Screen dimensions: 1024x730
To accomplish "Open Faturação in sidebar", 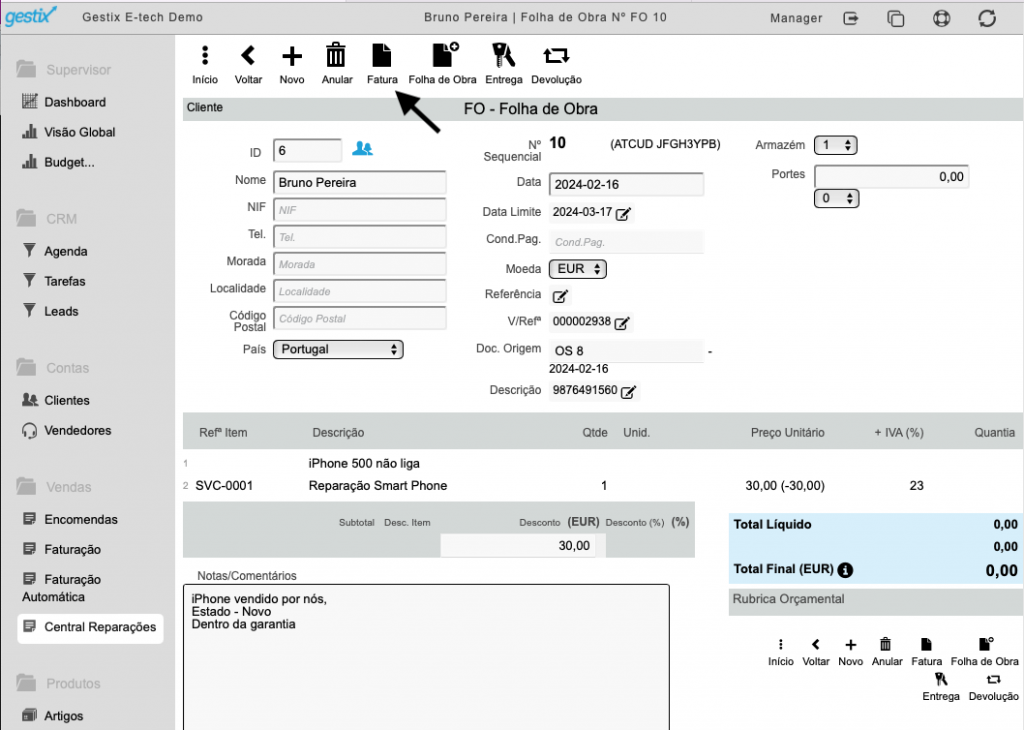I will pyautogui.click(x=72, y=550).
